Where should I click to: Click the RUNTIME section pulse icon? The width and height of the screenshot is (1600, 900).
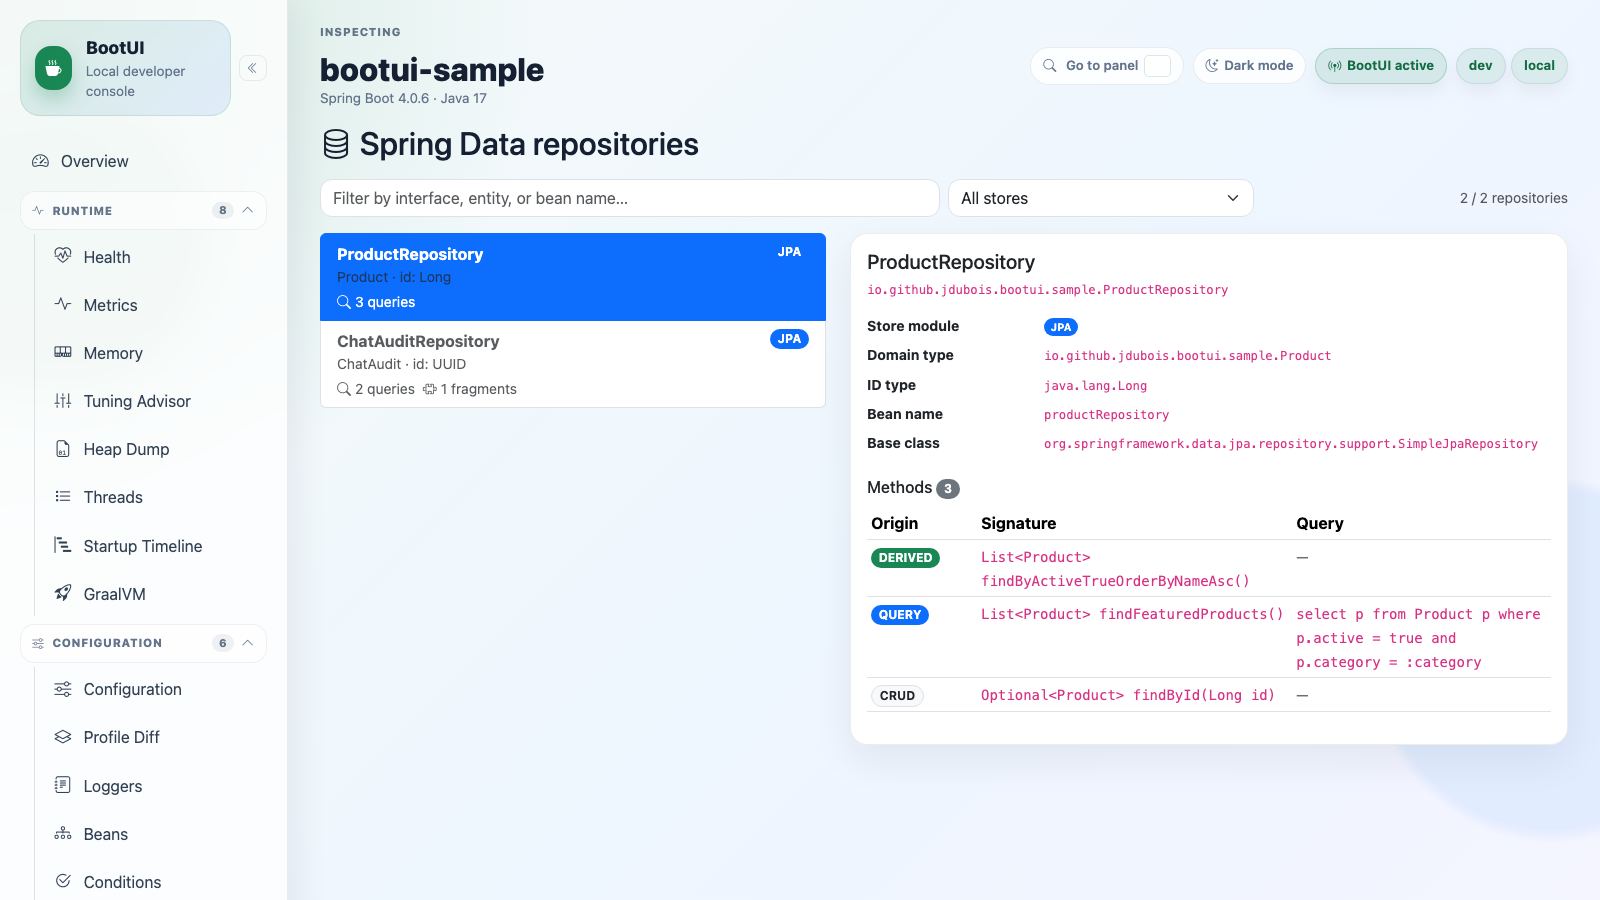[x=38, y=211]
